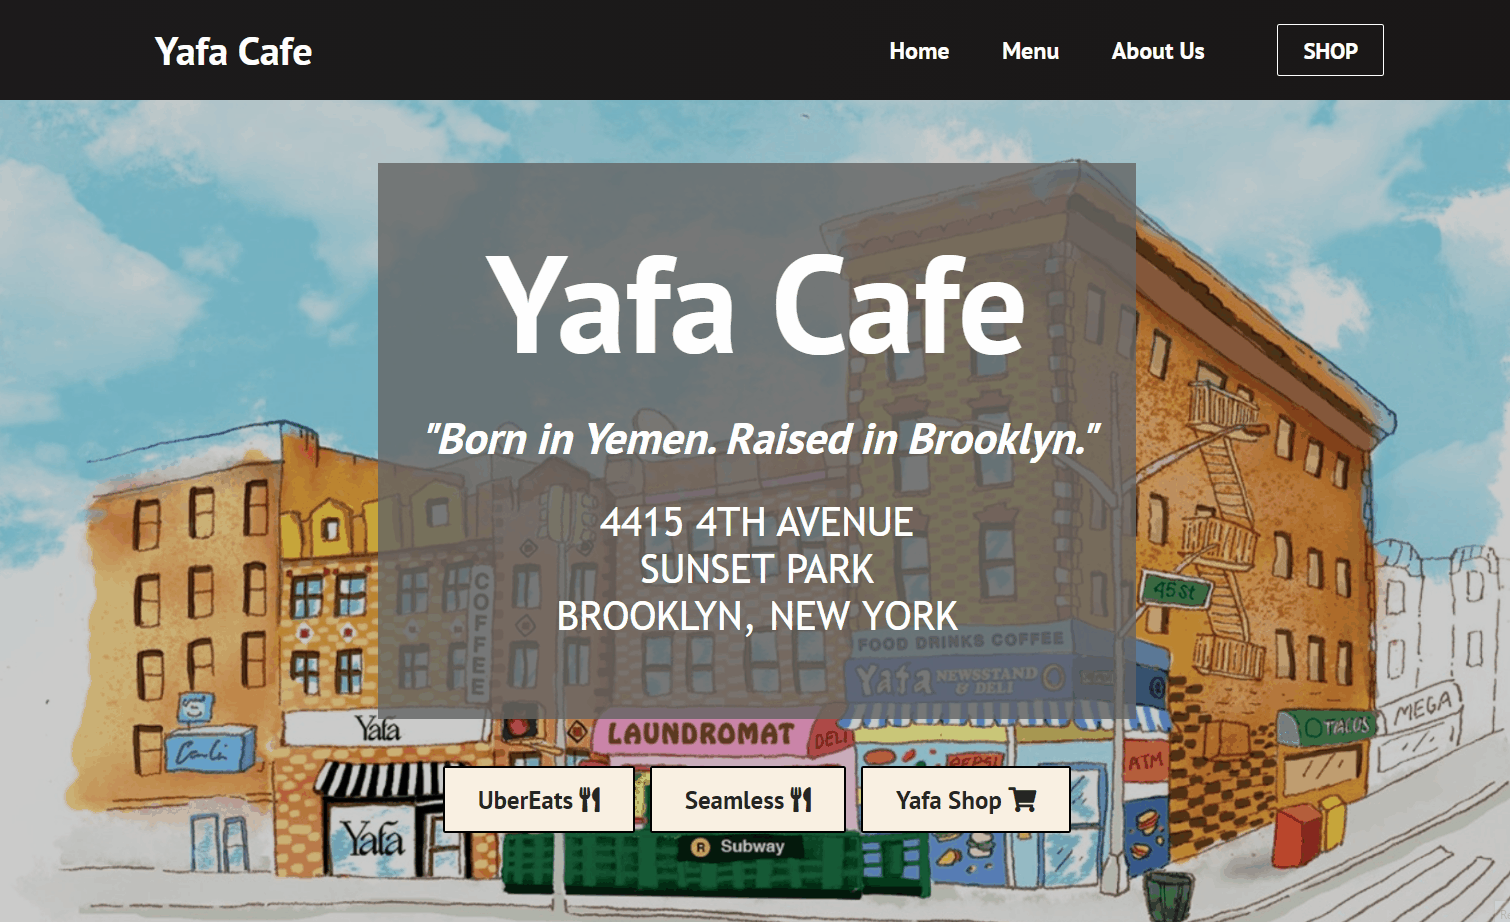Screen dimensions: 1510x922
Task: Click the 4415 4TH AVENUE address line
Action: (x=757, y=522)
